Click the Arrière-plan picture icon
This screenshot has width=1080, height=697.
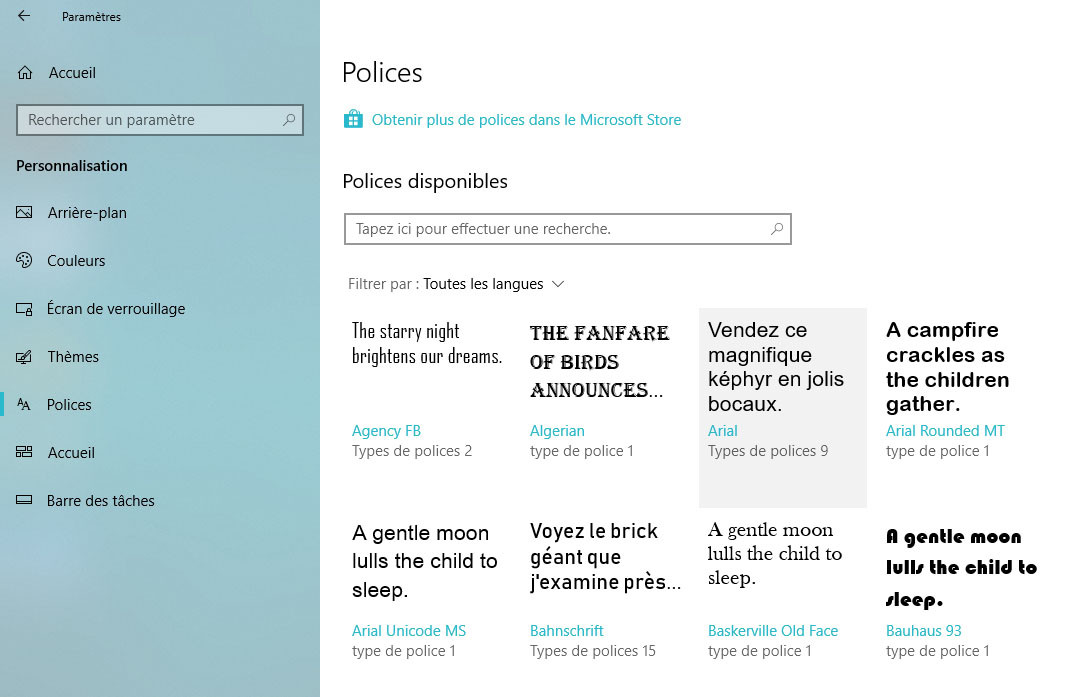pyautogui.click(x=24, y=212)
